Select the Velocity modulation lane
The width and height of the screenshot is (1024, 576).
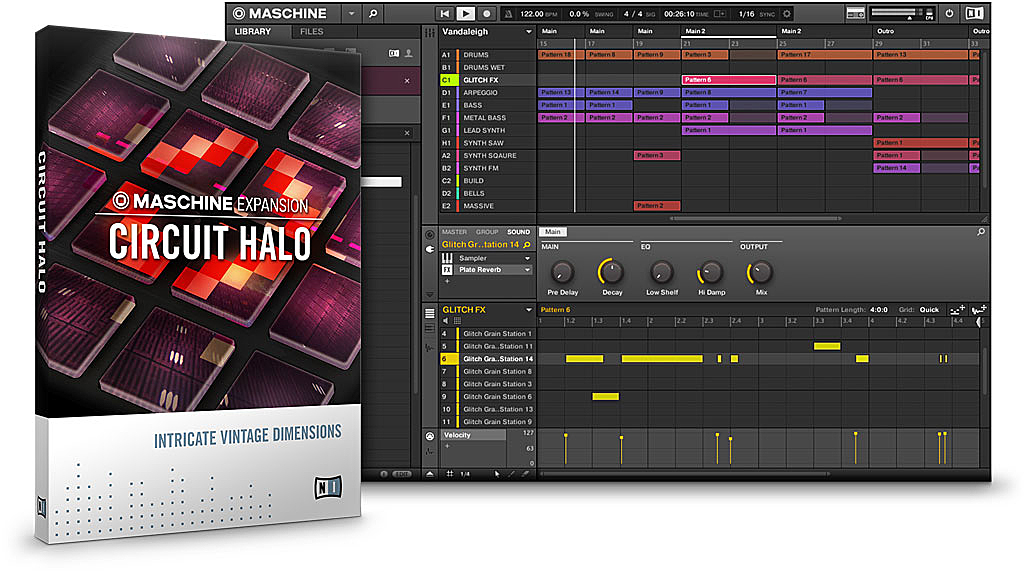(473, 435)
